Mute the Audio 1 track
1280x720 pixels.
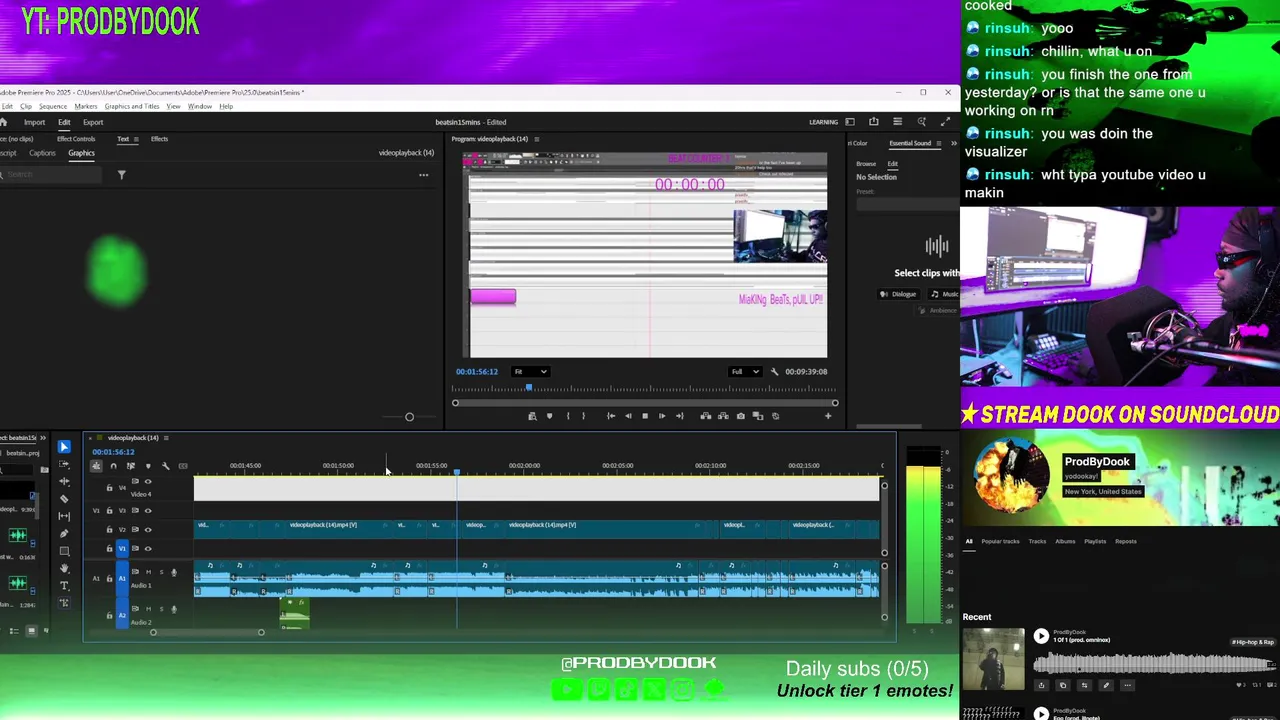coord(148,572)
